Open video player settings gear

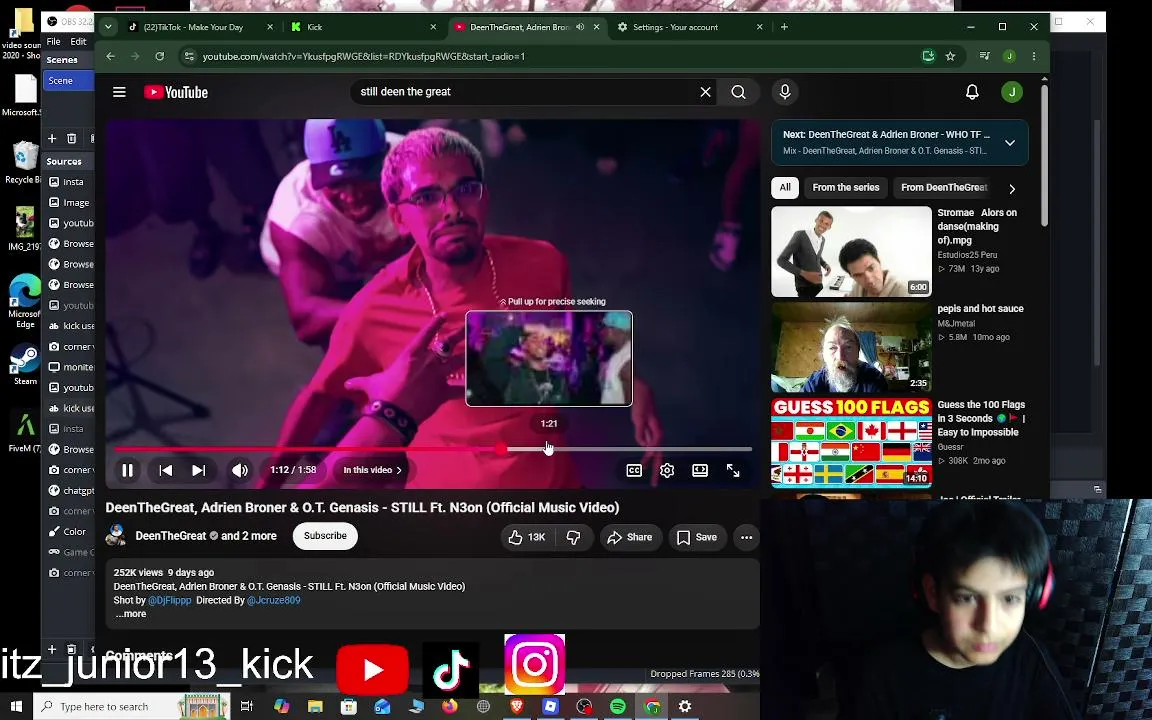[667, 470]
